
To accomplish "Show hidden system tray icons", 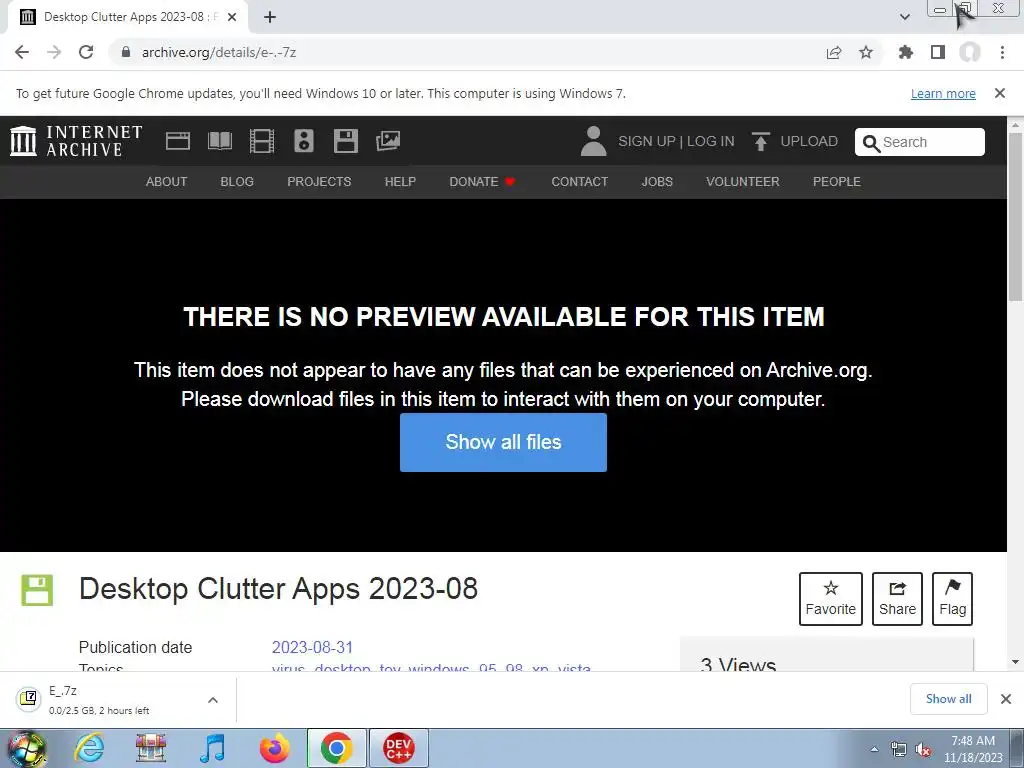I will (874, 749).
